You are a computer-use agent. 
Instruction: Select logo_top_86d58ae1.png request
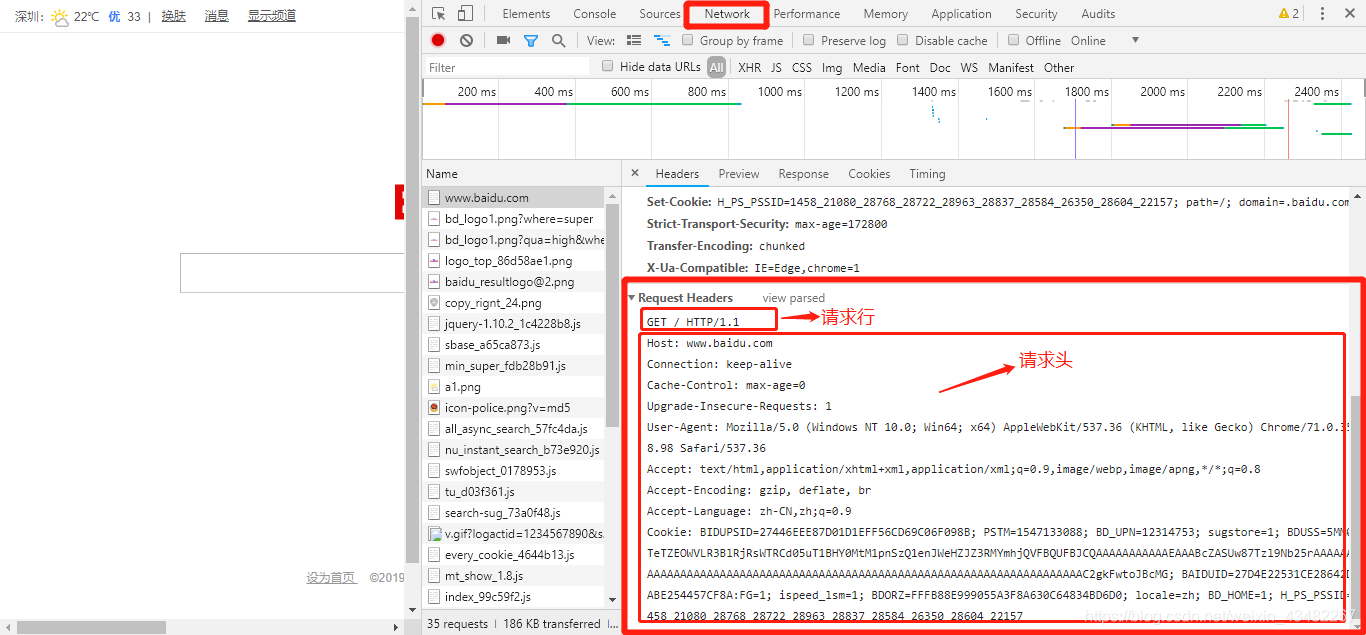(x=514, y=261)
